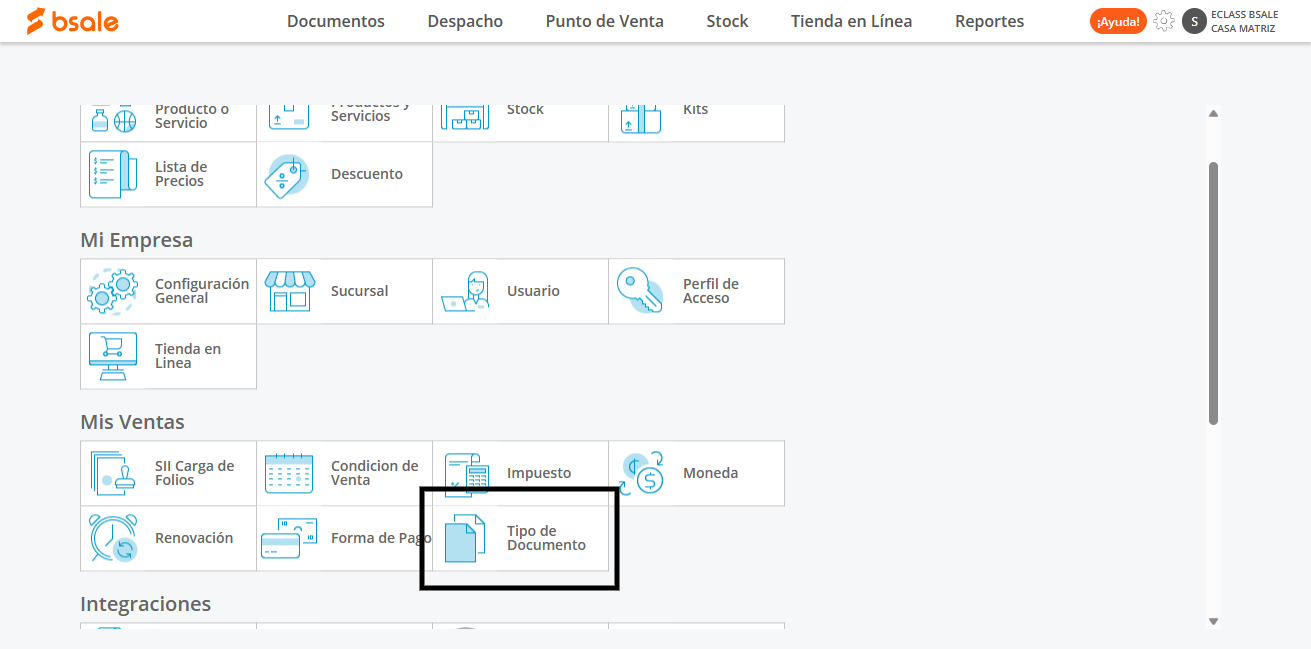Open Forma de Pago card icon
Viewport: 1311px width, 649px height.
tap(289, 538)
